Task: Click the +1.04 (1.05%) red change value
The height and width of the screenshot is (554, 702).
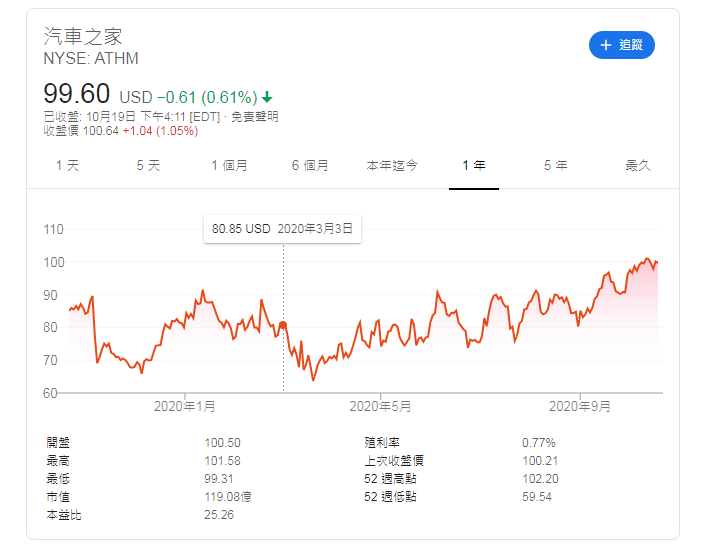Action: coord(160,131)
